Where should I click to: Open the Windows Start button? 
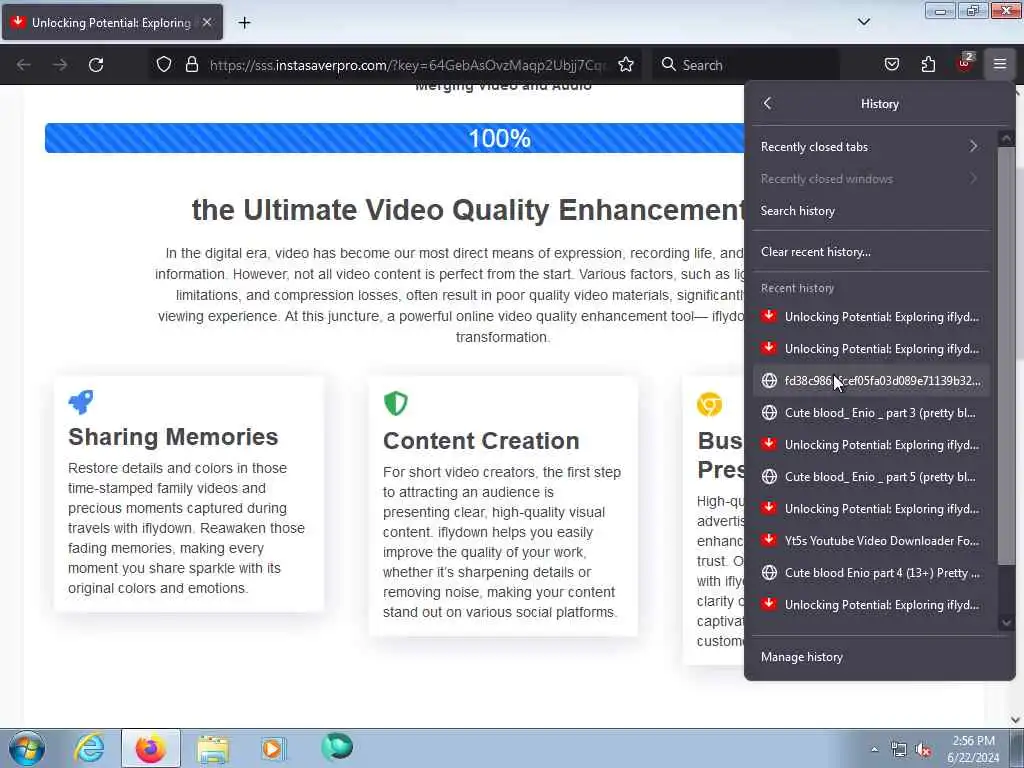tap(27, 748)
